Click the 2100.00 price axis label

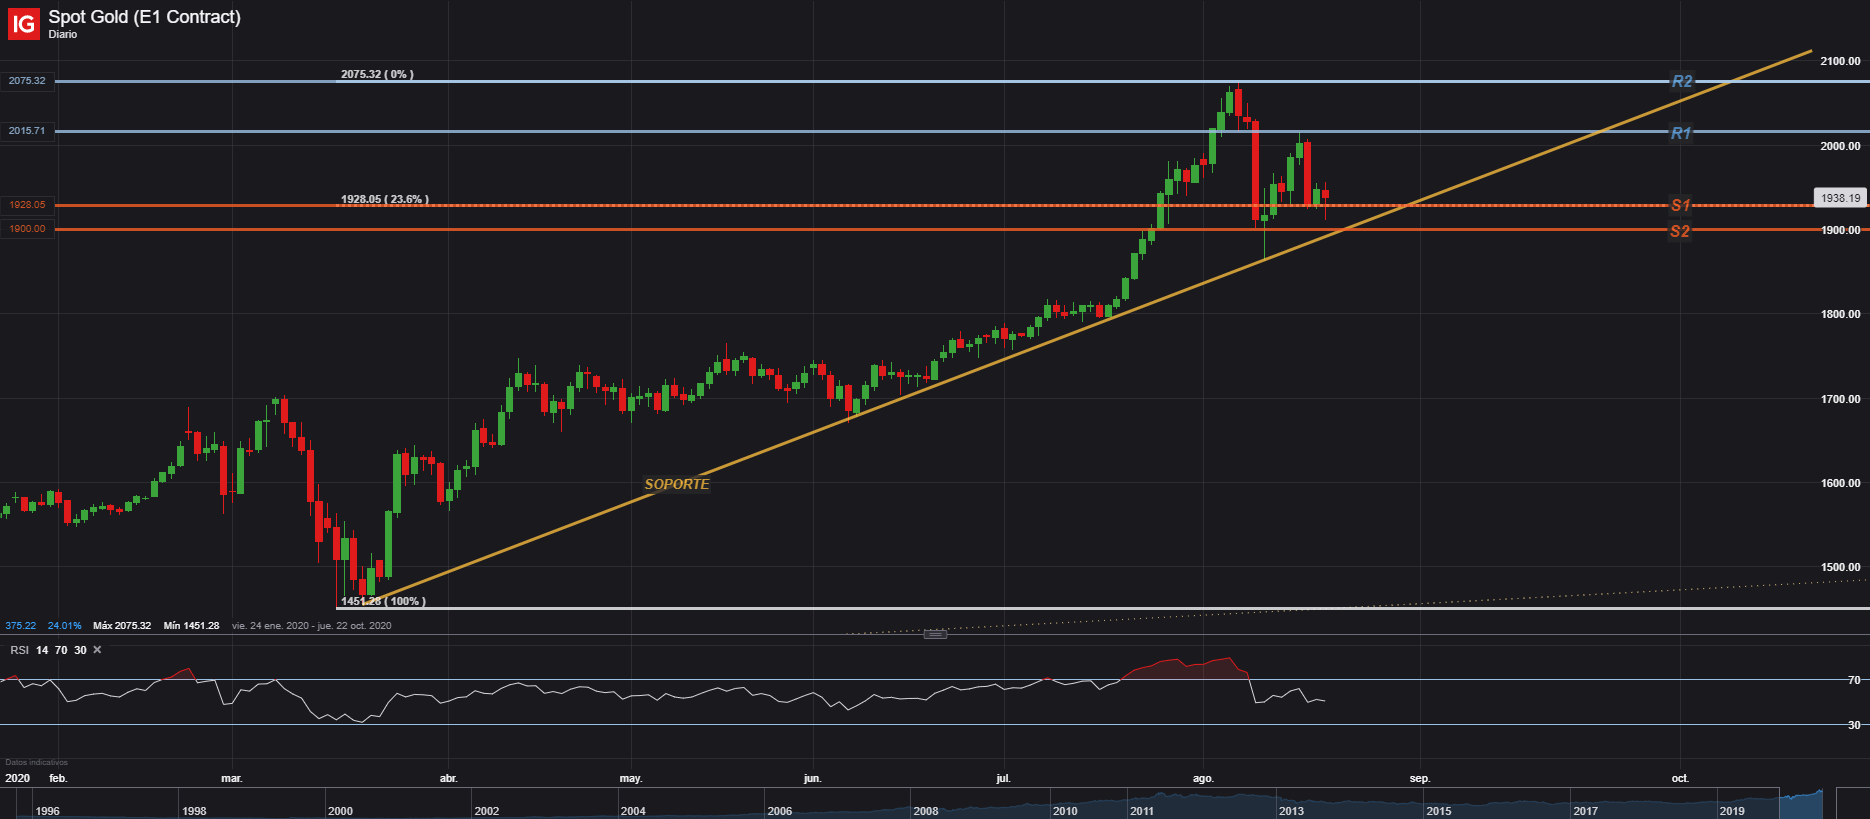pos(1840,61)
